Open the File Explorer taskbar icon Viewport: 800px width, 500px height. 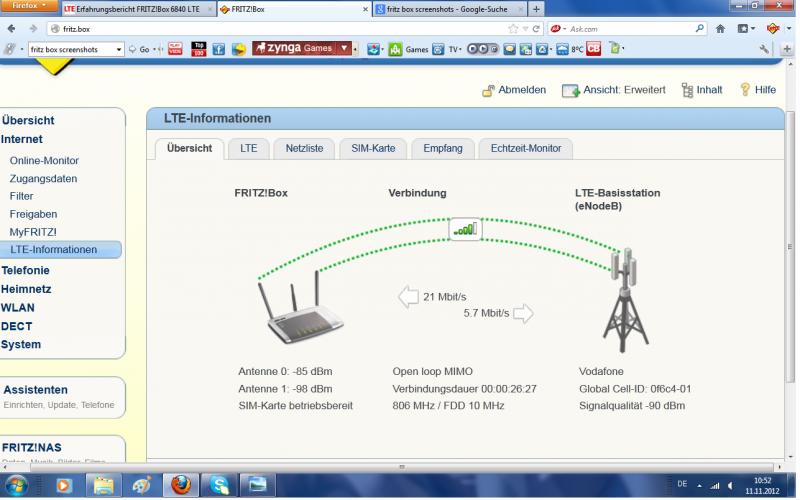104,485
